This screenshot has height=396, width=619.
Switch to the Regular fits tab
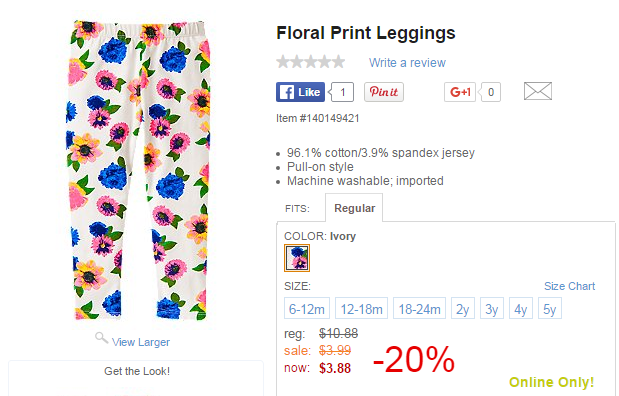[354, 208]
